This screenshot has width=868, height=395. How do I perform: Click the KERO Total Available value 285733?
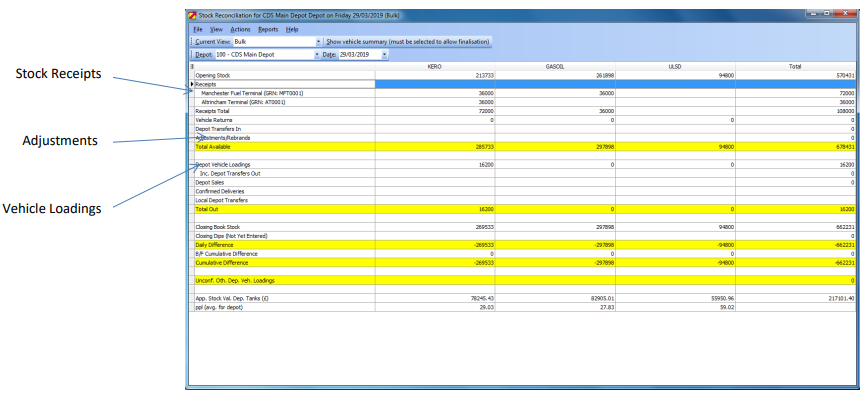point(484,147)
